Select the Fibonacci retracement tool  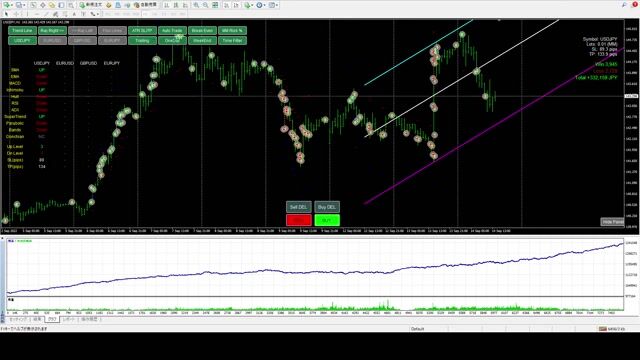coord(64,14)
